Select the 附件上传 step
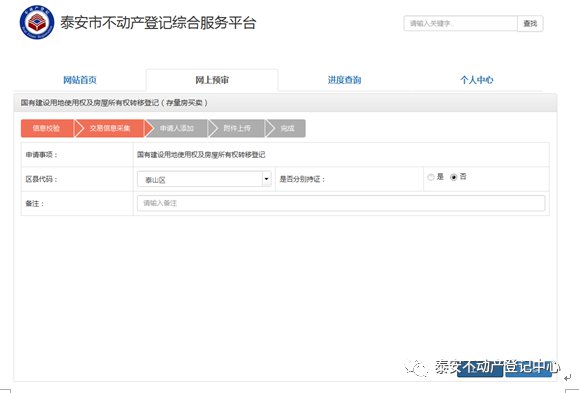 pyautogui.click(x=237, y=128)
